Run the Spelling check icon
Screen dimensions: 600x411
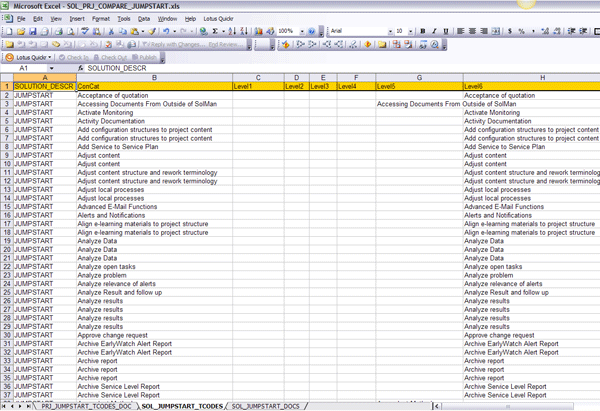85,31
